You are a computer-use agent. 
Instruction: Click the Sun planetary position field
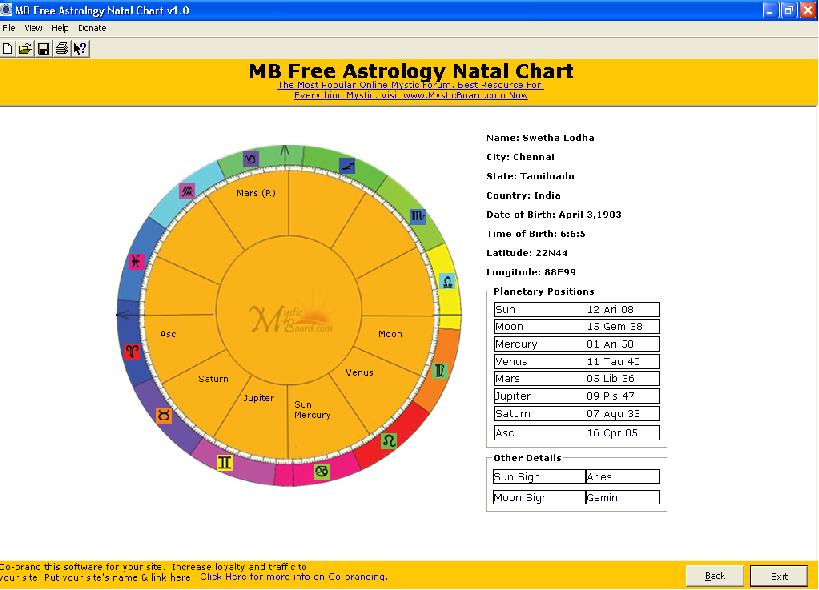[x=577, y=309]
